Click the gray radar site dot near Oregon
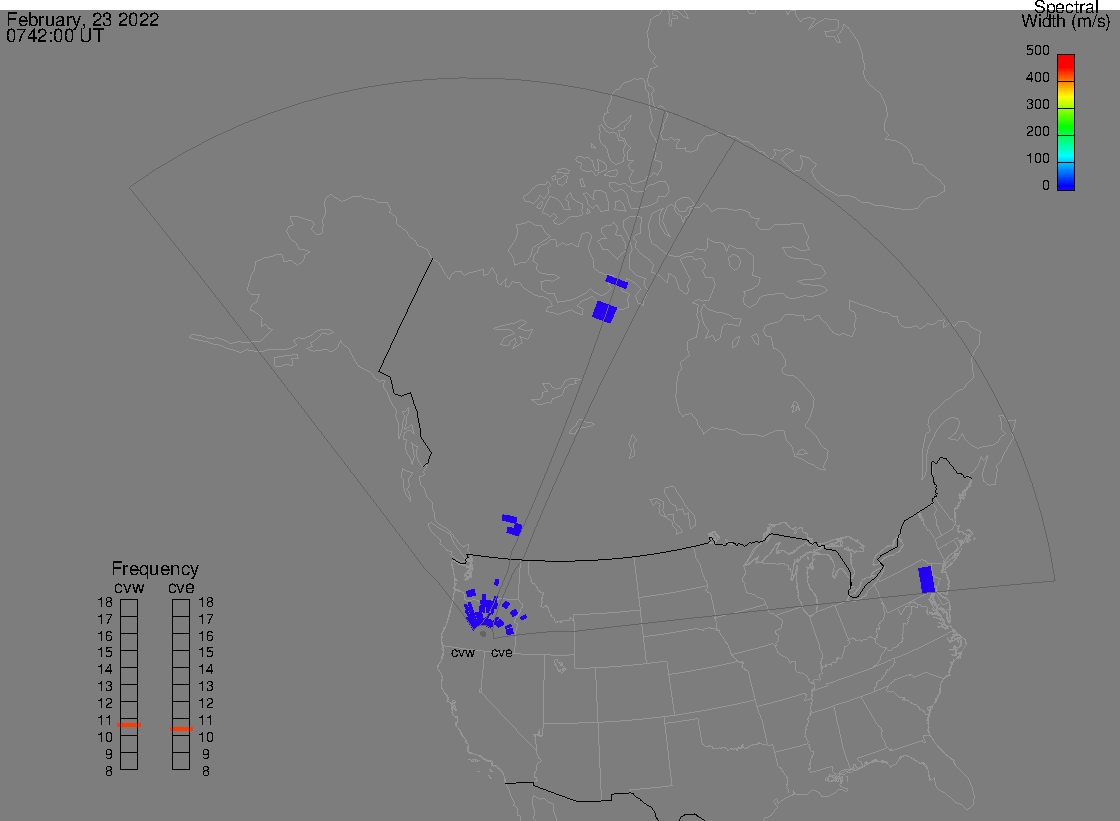Image resolution: width=1120 pixels, height=821 pixels. (484, 634)
